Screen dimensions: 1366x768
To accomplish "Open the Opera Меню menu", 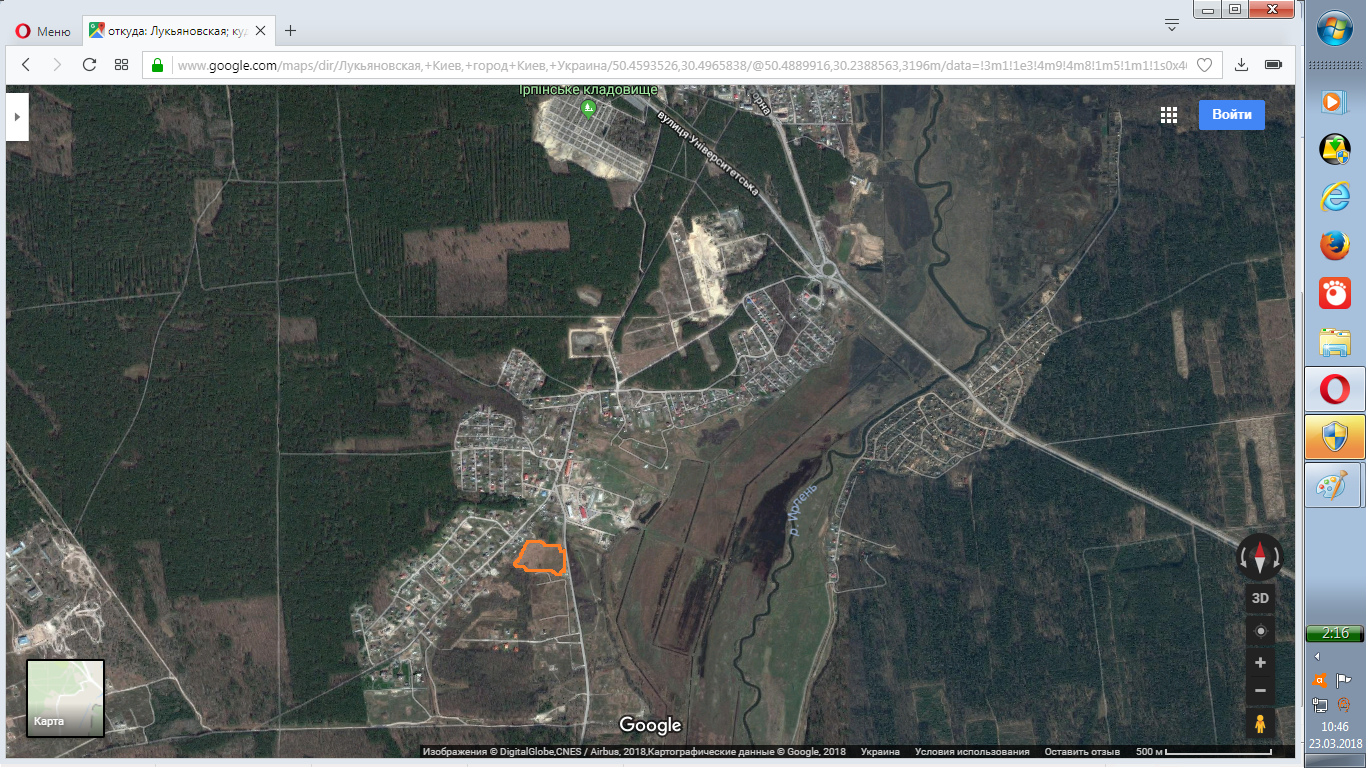I will [43, 31].
